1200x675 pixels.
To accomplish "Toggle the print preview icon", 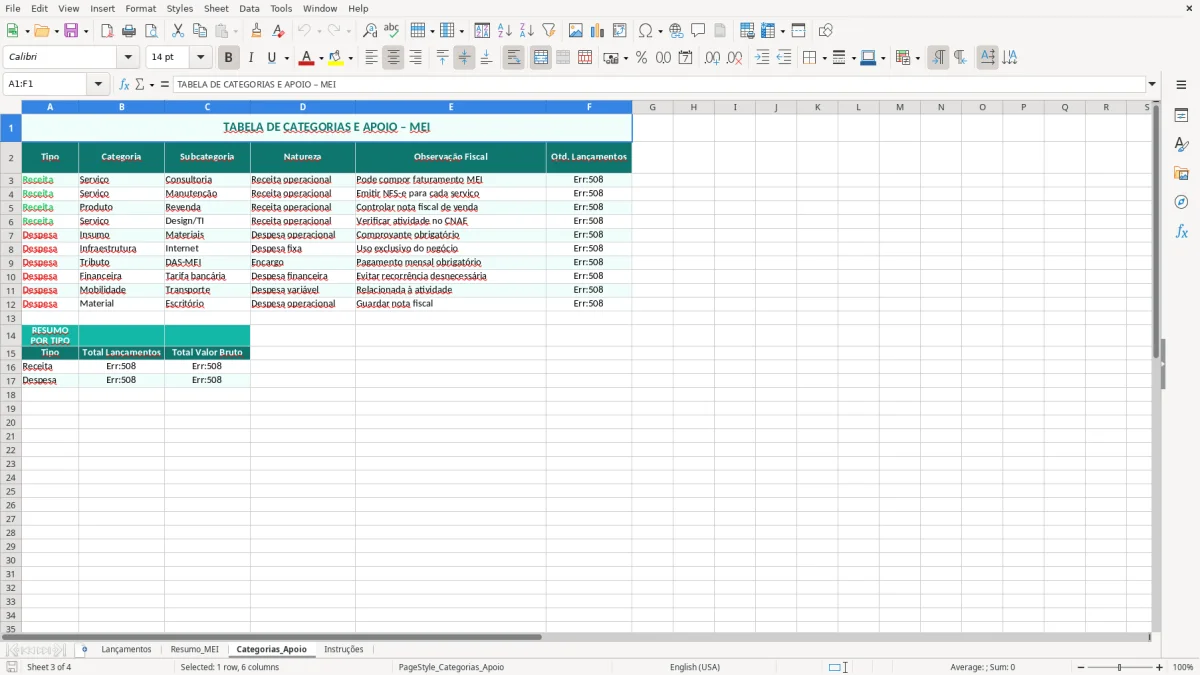I will [x=151, y=31].
